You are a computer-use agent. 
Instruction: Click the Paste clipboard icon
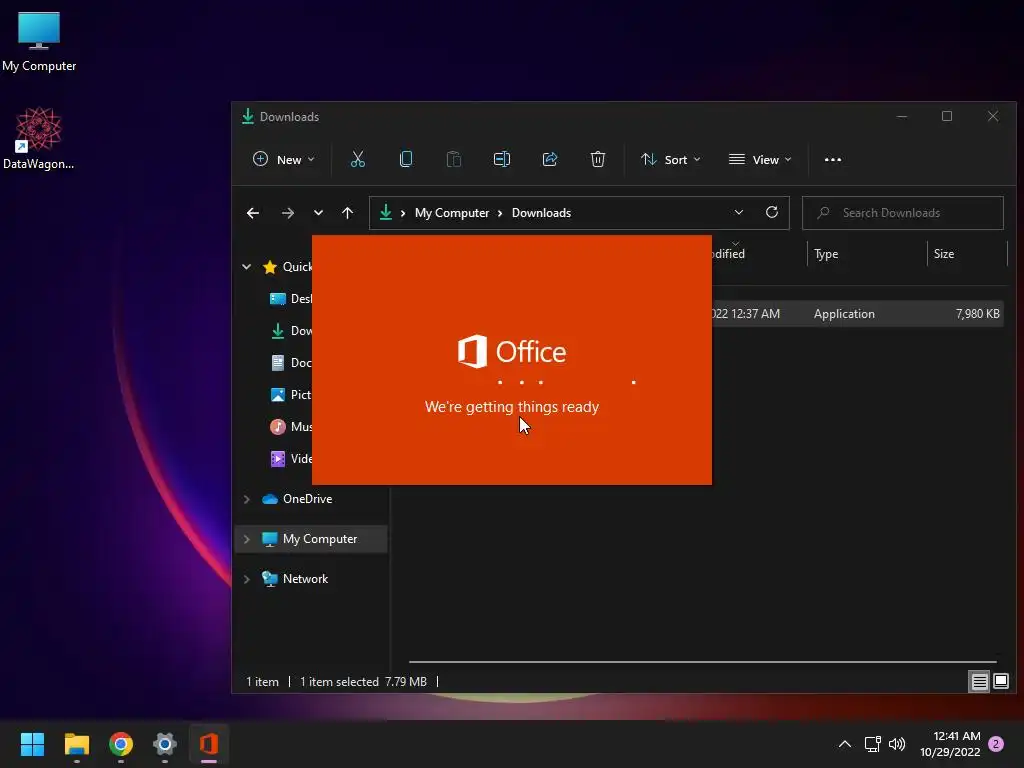[x=454, y=159]
